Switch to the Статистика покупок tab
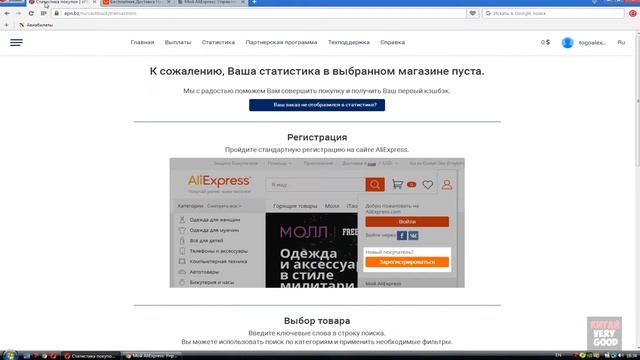640x360 pixels. click(x=61, y=2)
